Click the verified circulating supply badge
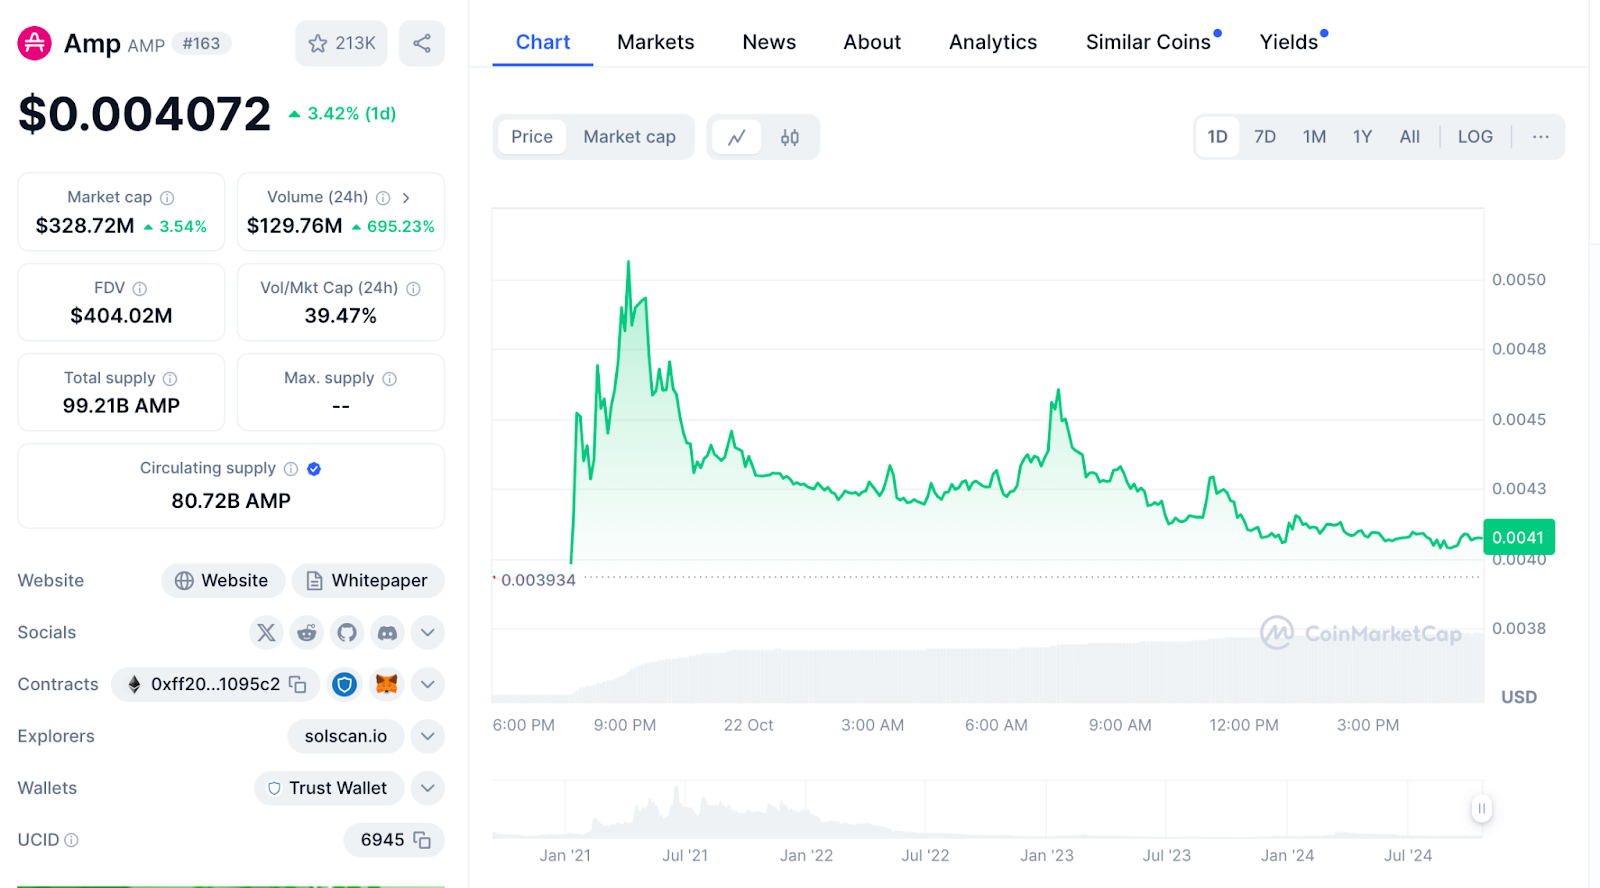 (x=314, y=469)
